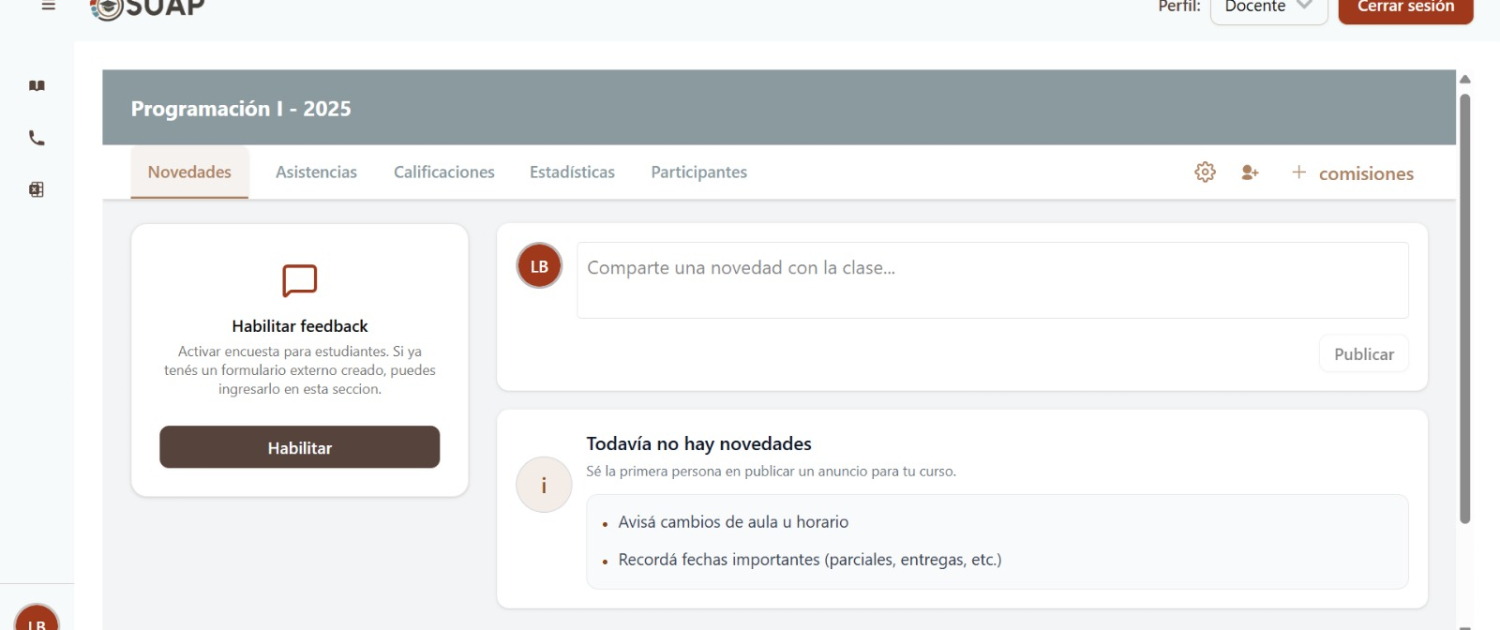The width and height of the screenshot is (1500, 630).
Task: Open the Calificaciones tab
Action: [x=444, y=172]
